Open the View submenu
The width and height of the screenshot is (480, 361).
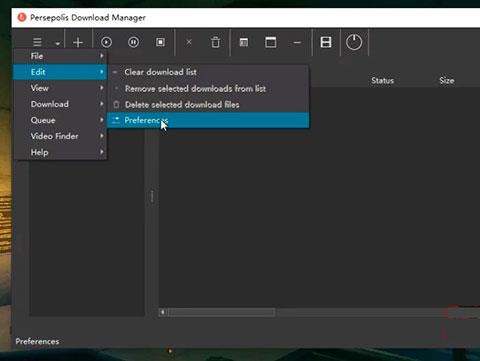[x=60, y=88]
